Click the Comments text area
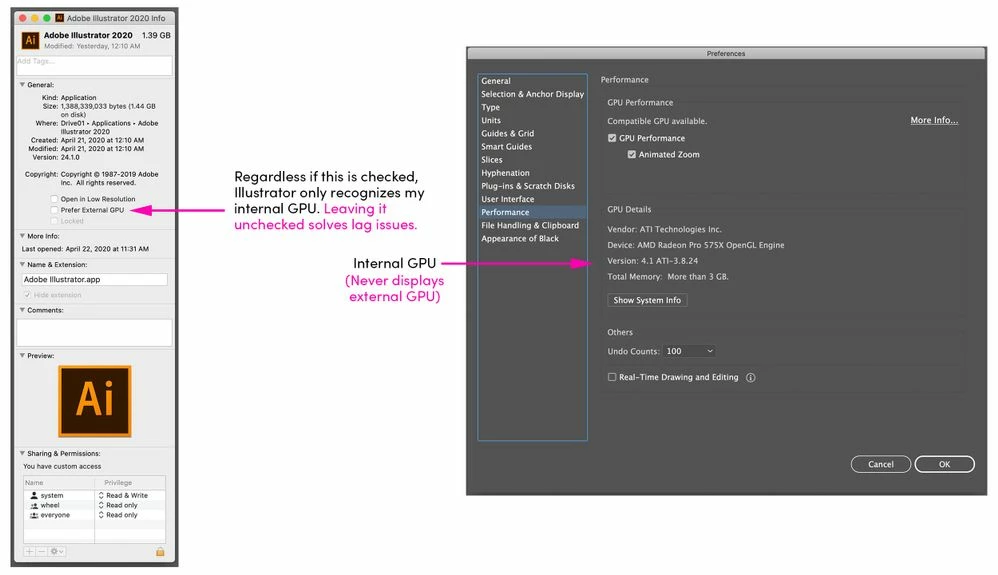Viewport: 998px width, 575px height. pyautogui.click(x=94, y=332)
